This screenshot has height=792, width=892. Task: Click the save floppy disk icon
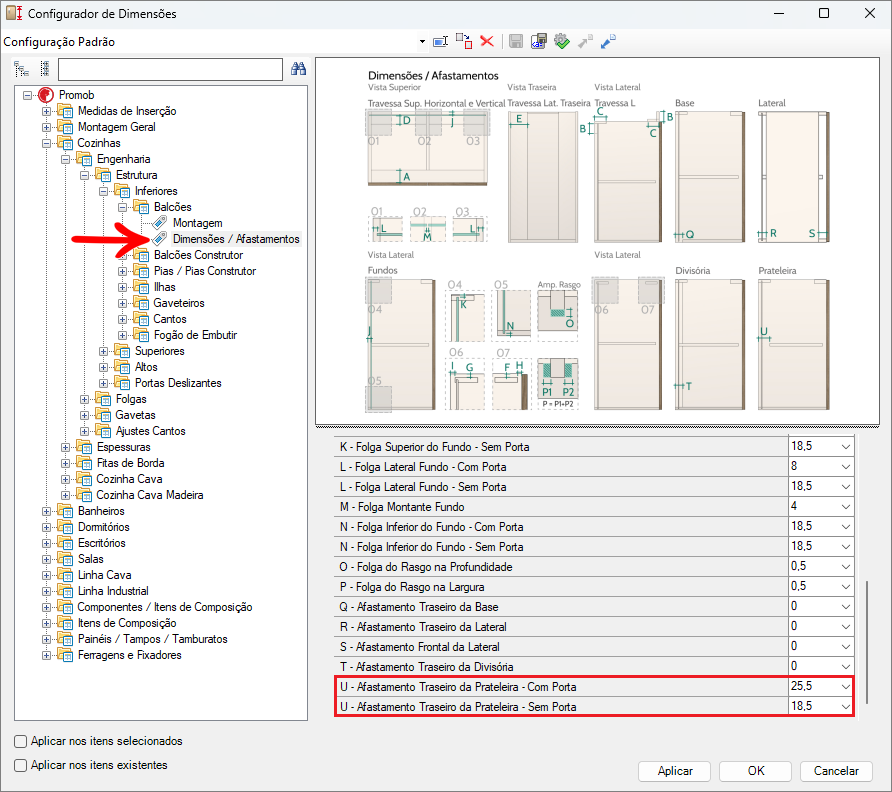516,41
